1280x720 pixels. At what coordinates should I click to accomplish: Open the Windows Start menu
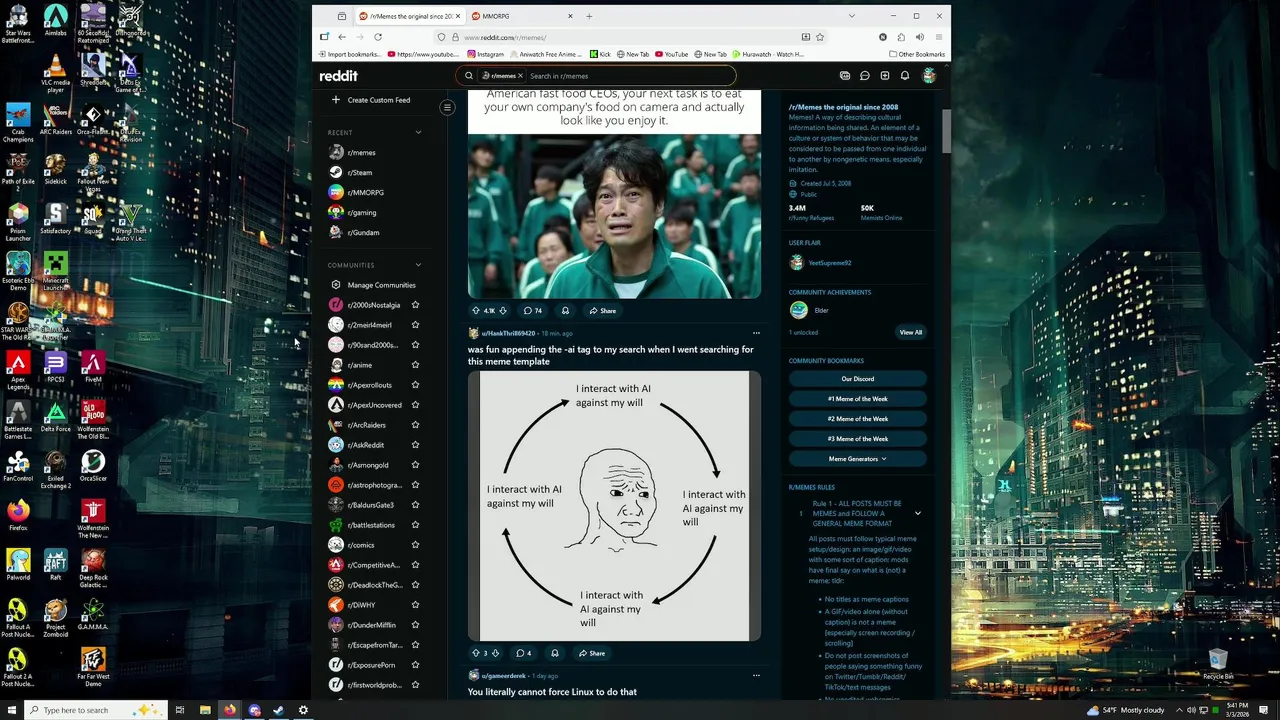[x=11, y=710]
